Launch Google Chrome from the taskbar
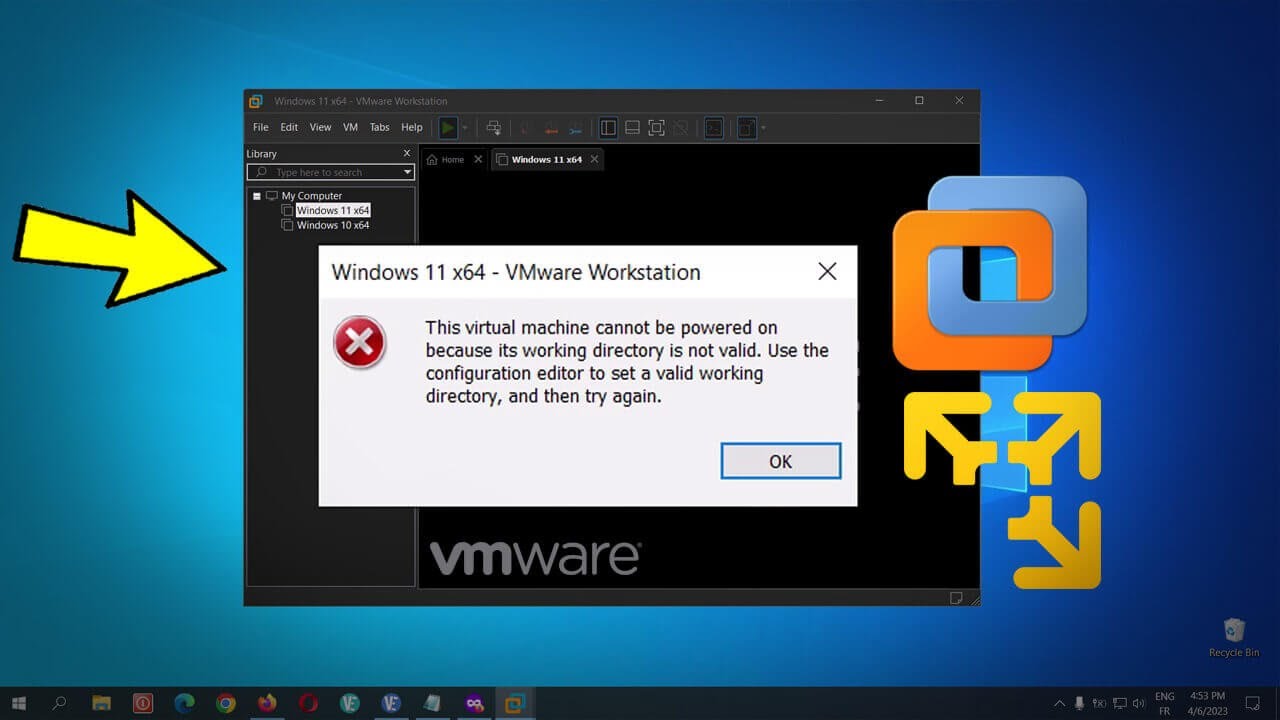Viewport: 1280px width, 720px height. point(226,703)
